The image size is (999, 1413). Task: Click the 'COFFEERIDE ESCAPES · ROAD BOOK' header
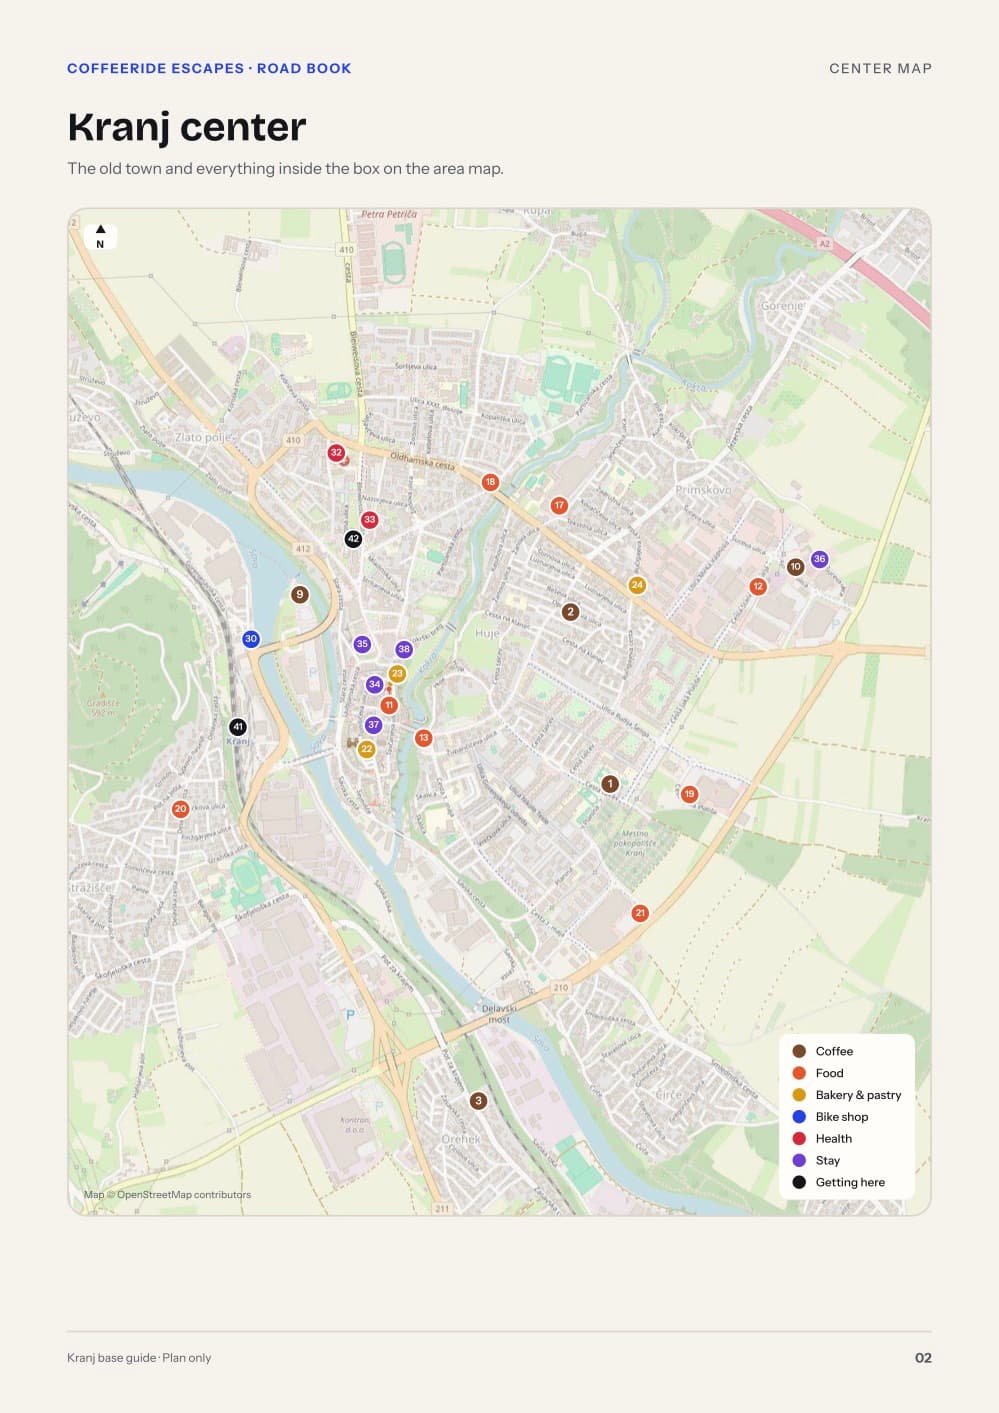click(x=209, y=68)
